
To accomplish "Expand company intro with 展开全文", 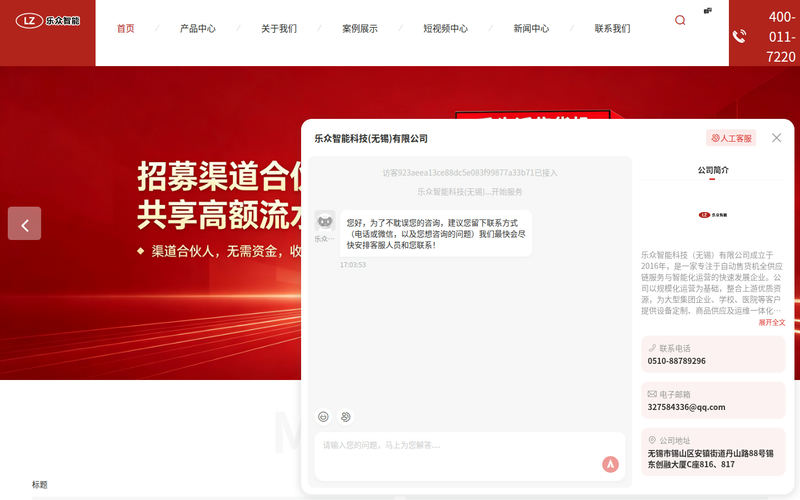I will click(771, 322).
